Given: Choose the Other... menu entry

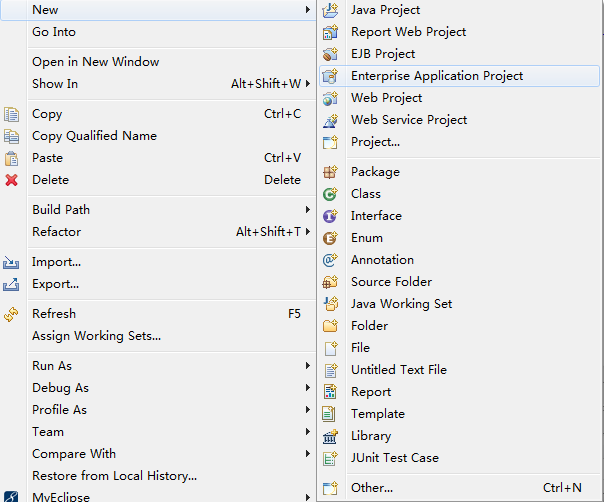Looking at the screenshot, I should click(x=459, y=488).
